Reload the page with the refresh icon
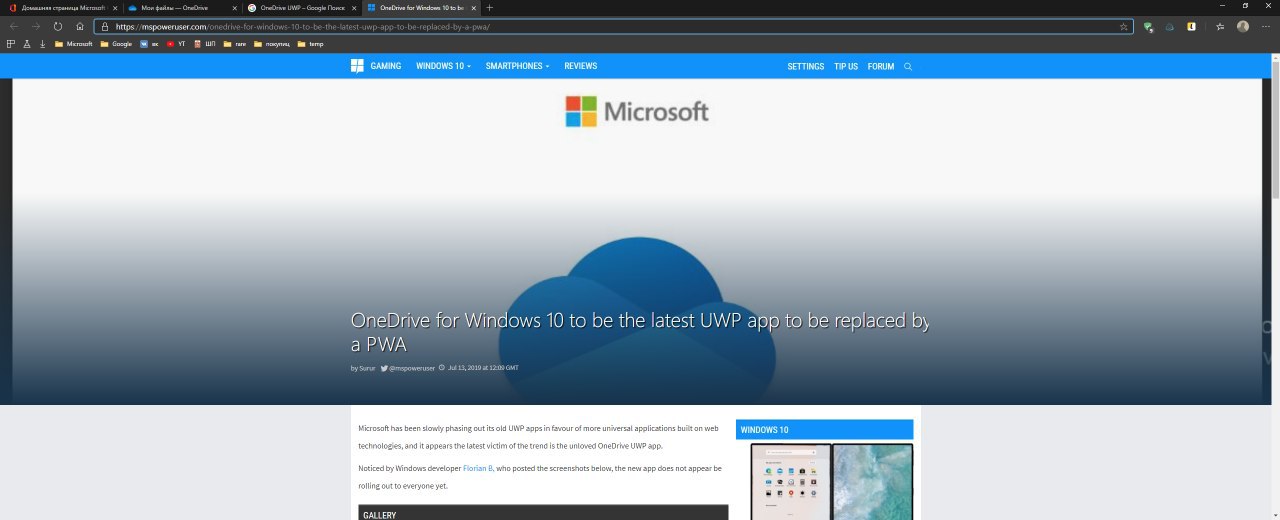 pyautogui.click(x=58, y=26)
